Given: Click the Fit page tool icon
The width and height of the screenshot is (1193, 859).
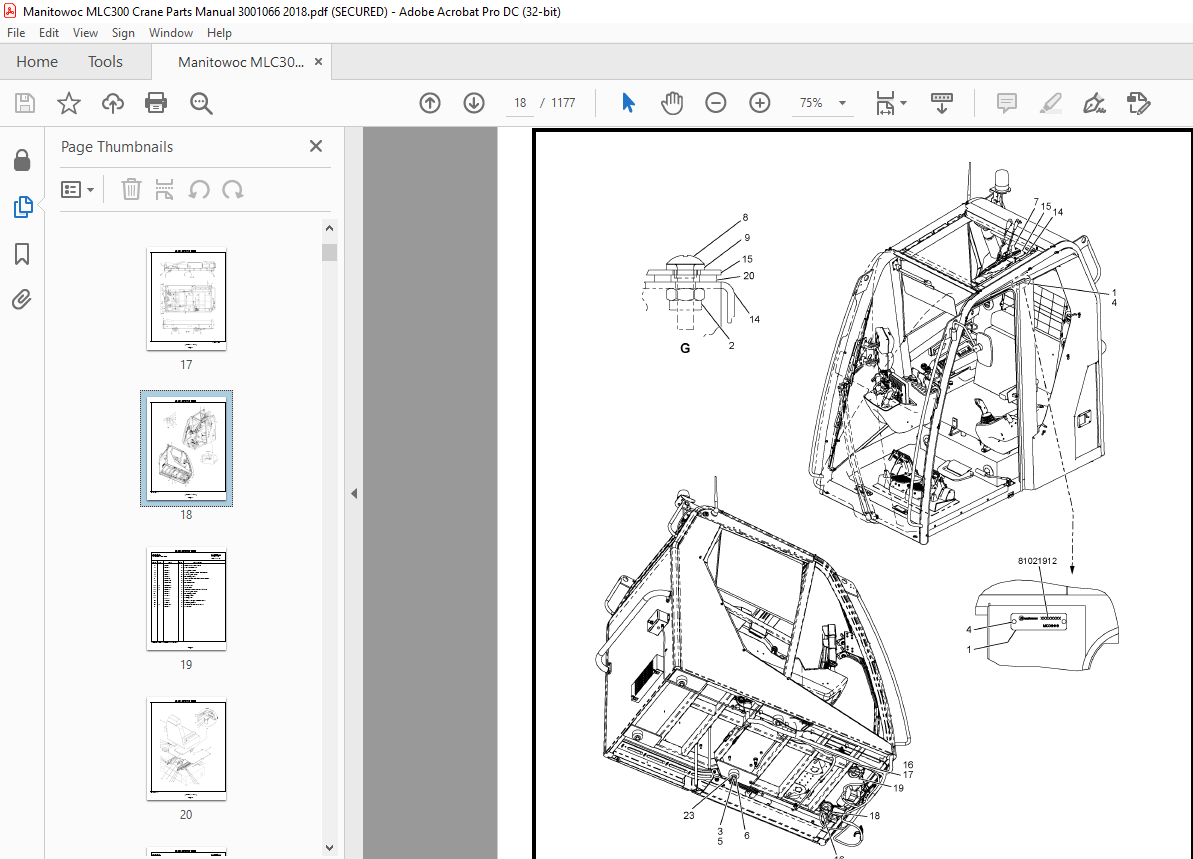Looking at the screenshot, I should pos(885,103).
